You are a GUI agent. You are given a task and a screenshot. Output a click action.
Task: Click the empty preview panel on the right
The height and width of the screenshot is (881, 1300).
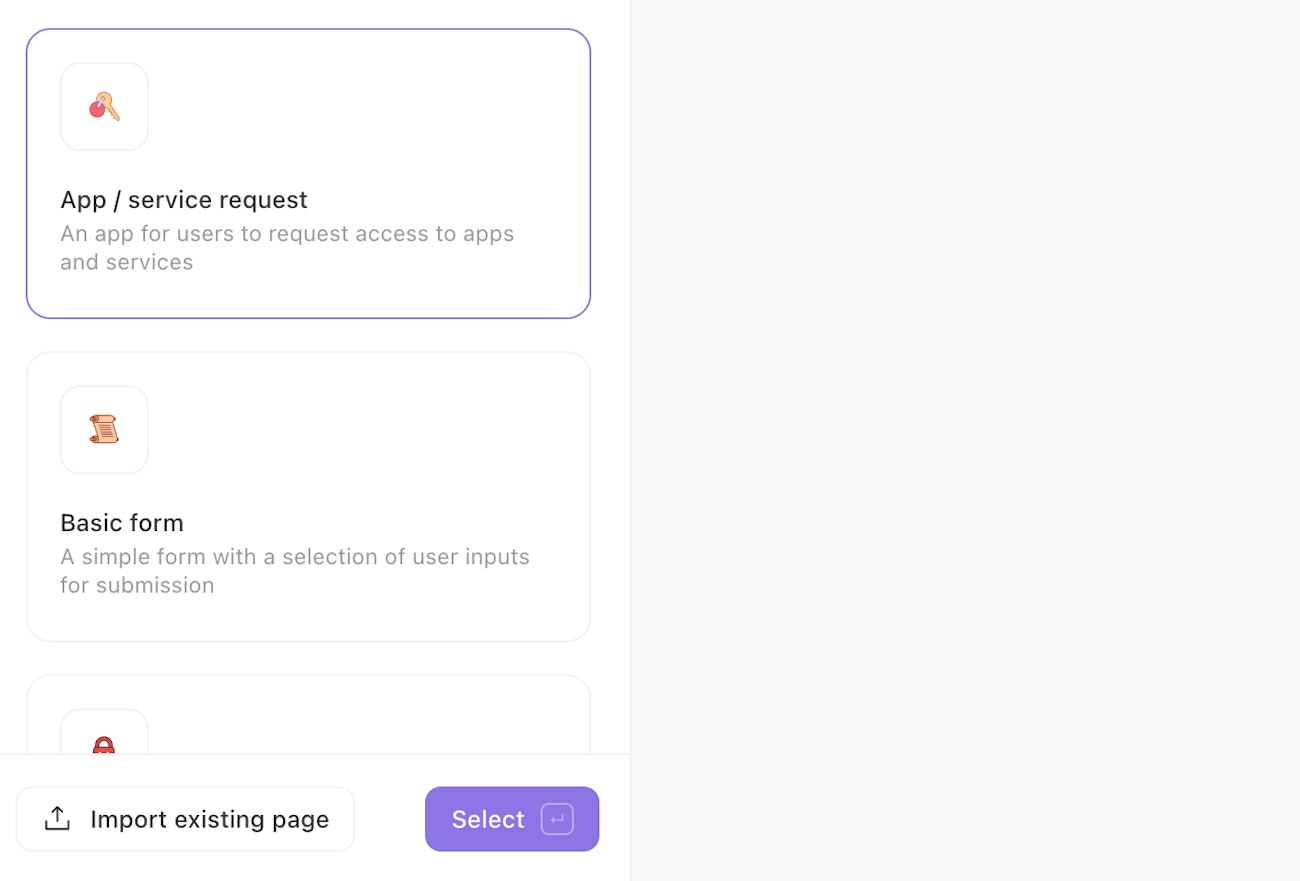[965, 440]
